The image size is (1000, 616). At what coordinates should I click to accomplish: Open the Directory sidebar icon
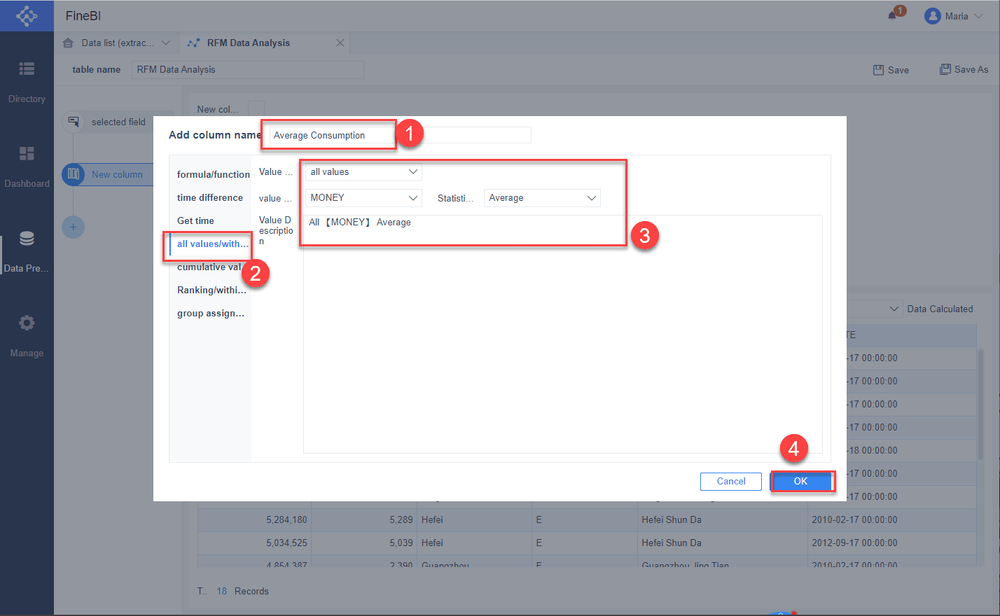pyautogui.click(x=26, y=69)
